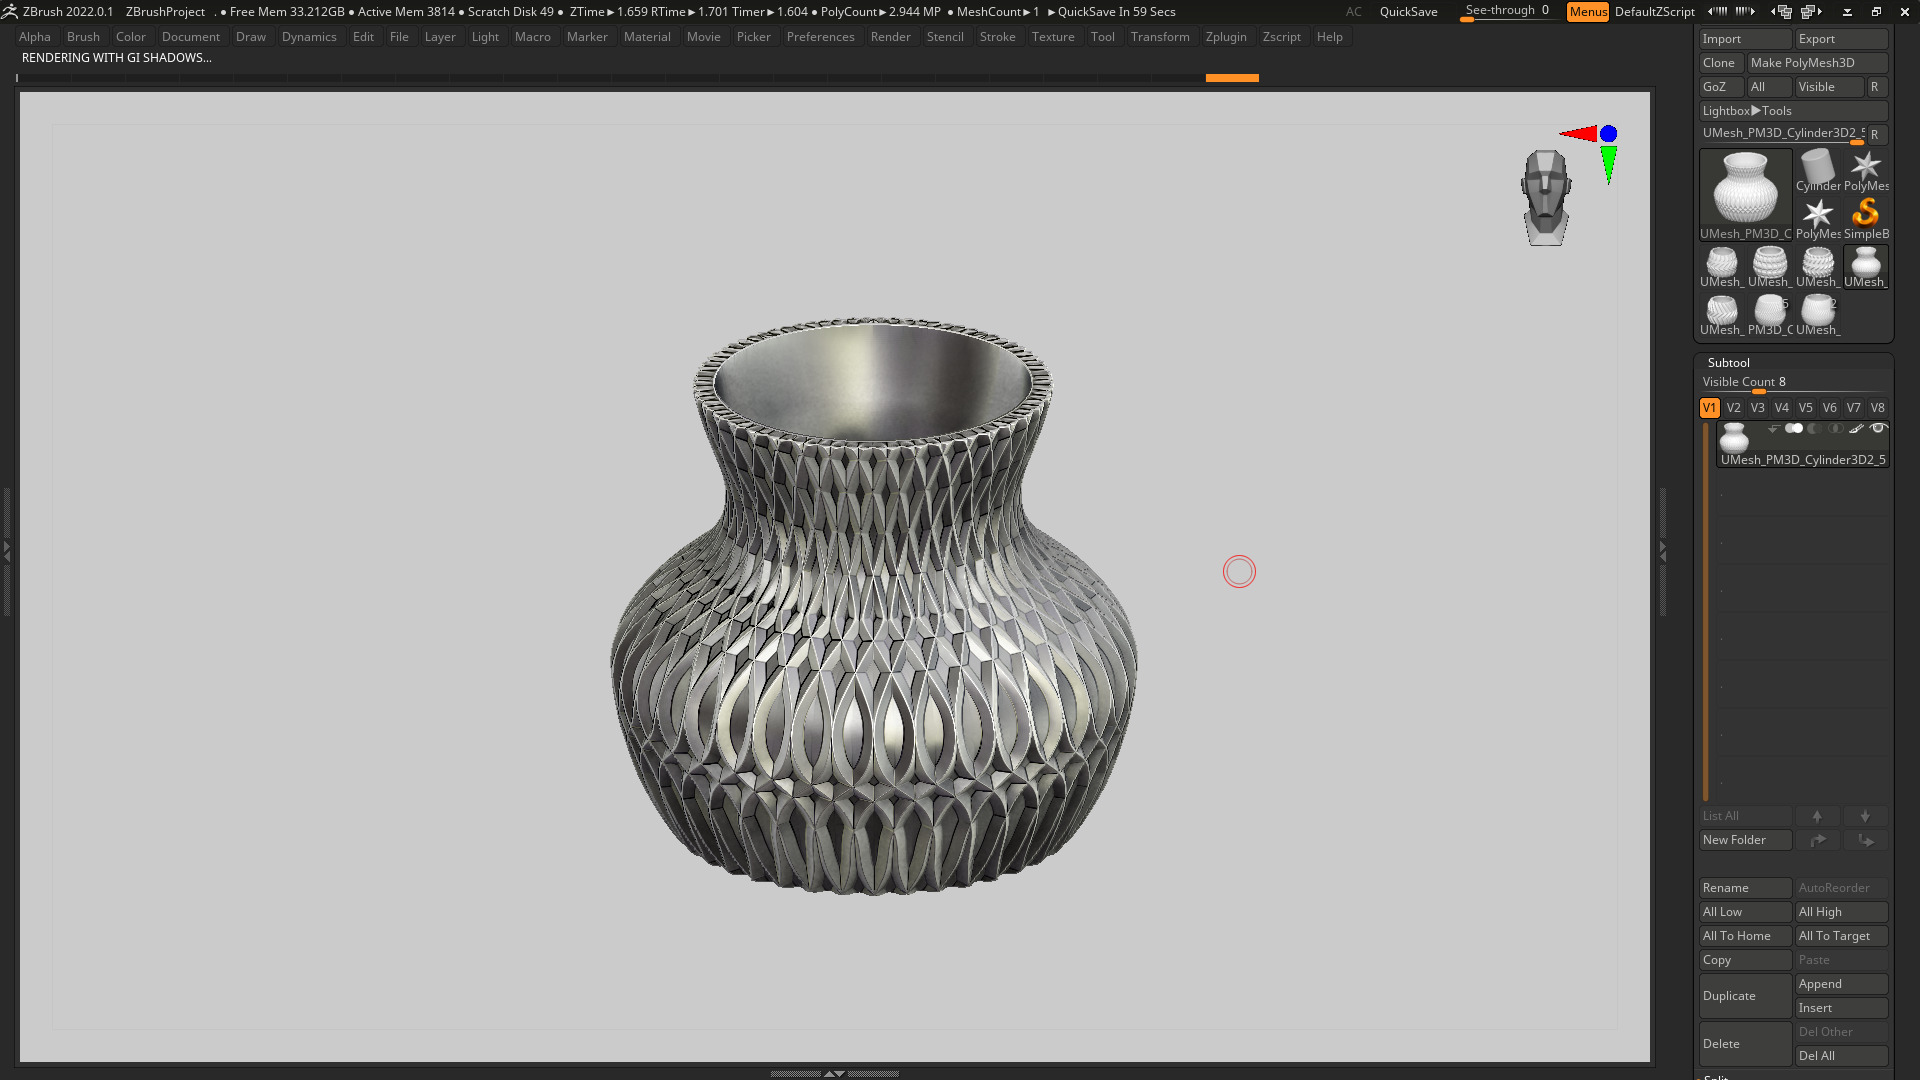Collapse the right tray divider arrow
Image resolution: width=1920 pixels, height=1080 pixels.
(x=1663, y=550)
